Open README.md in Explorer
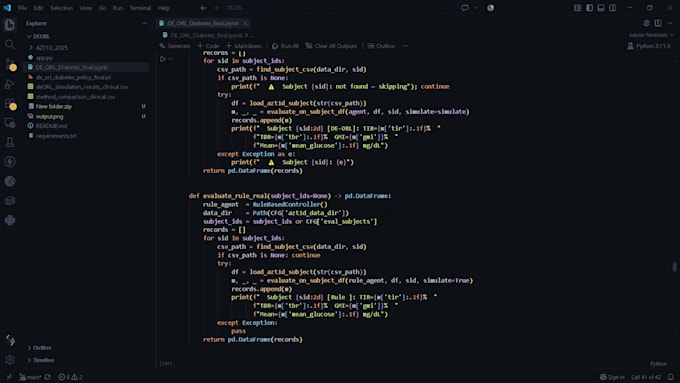This screenshot has width=680, height=383. tap(51, 126)
